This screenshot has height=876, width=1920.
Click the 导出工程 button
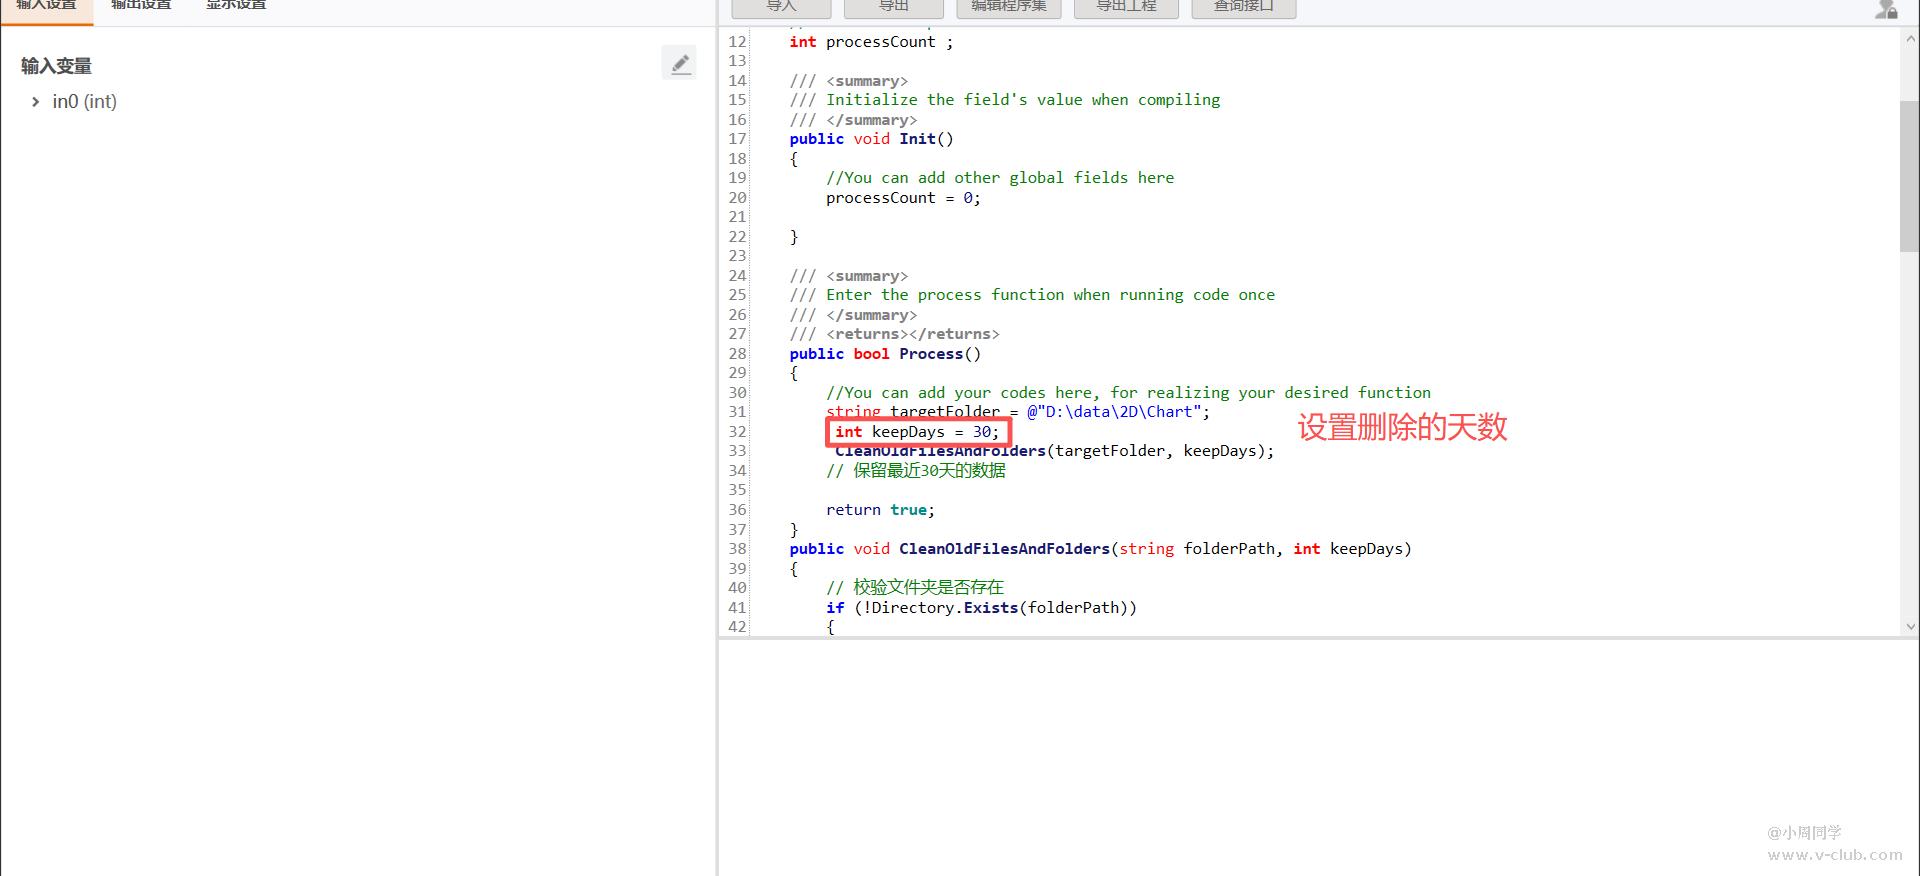point(1126,7)
